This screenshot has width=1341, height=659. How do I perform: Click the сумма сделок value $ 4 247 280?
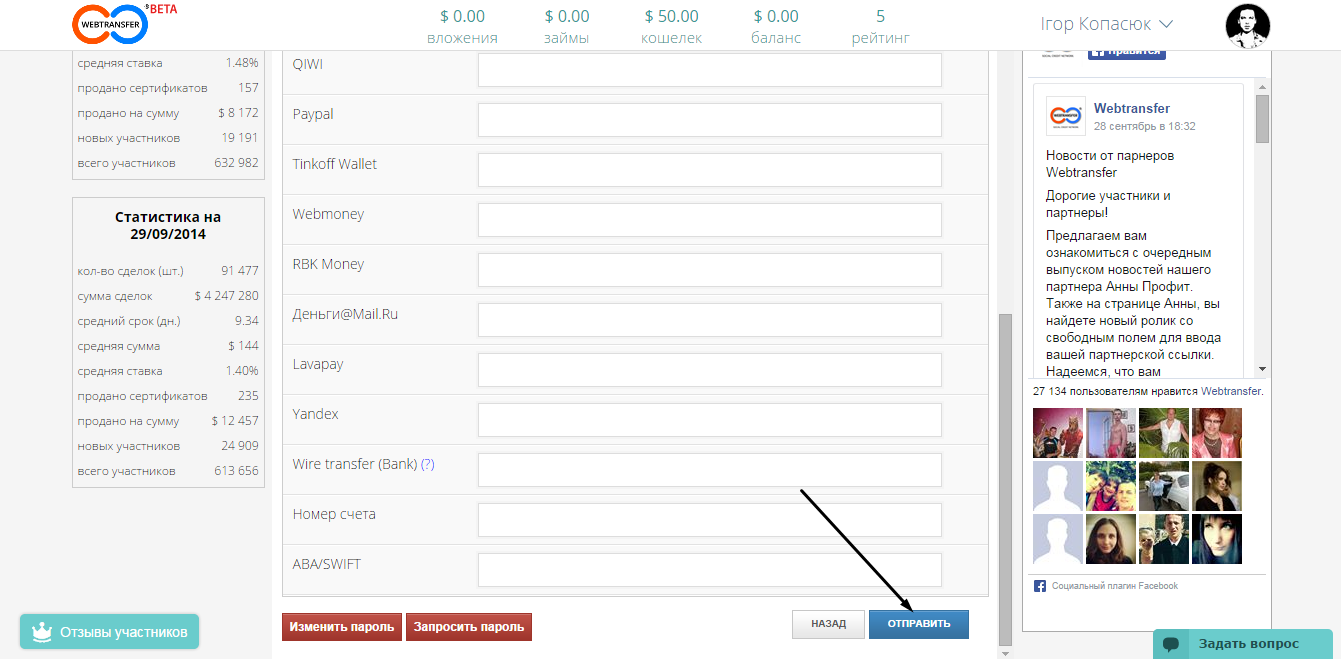point(227,296)
